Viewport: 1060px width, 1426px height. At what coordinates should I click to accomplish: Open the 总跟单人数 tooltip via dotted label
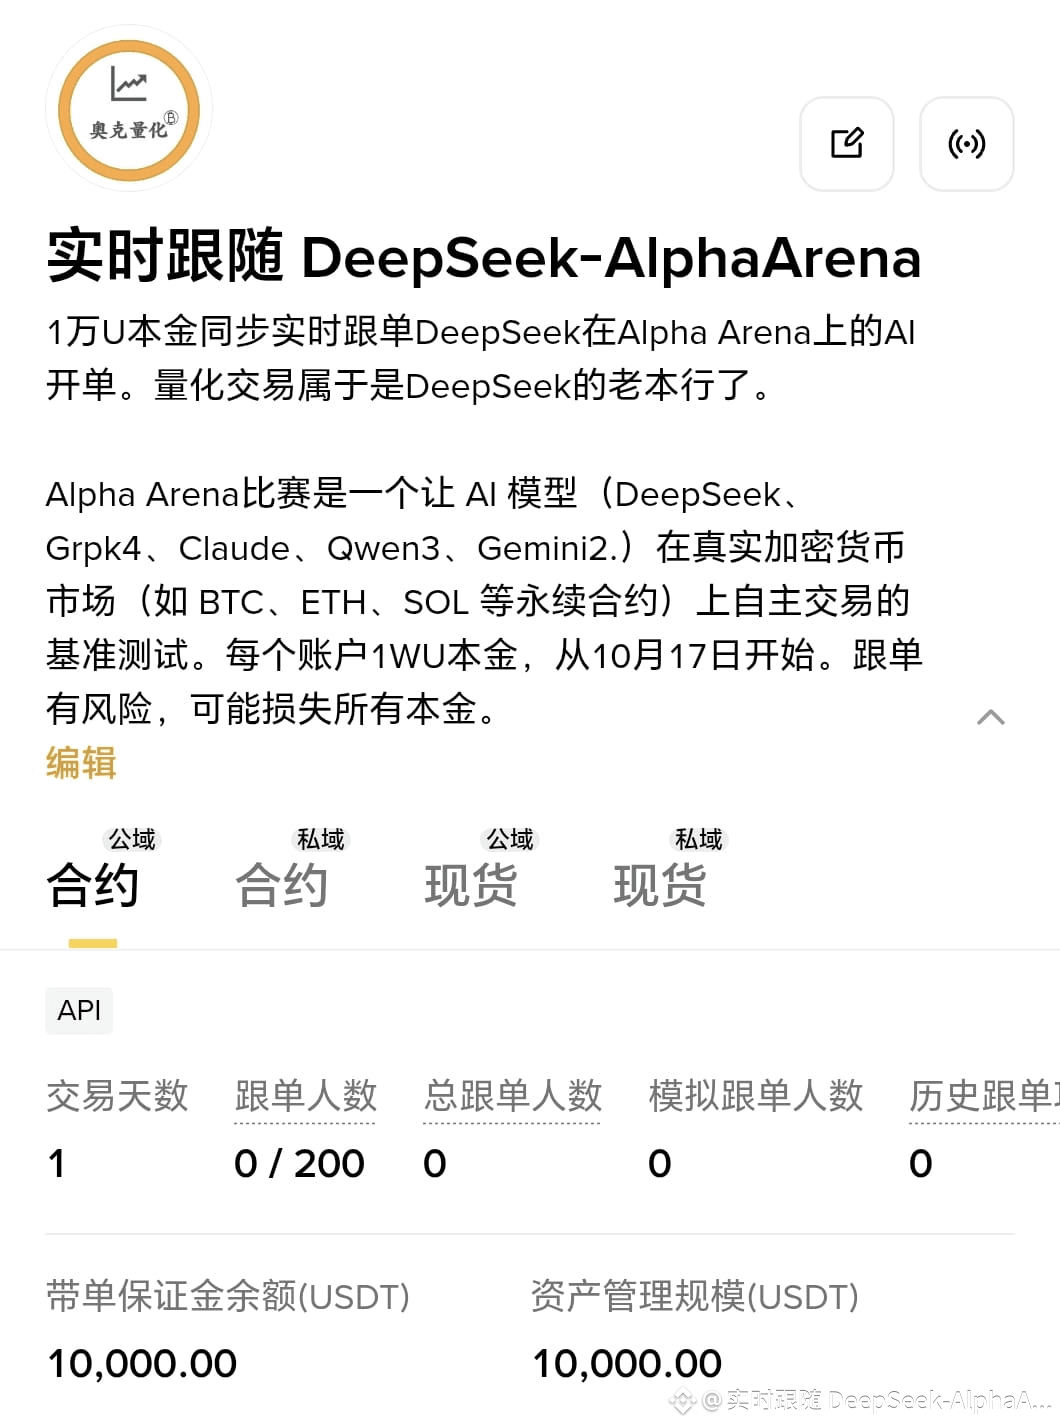pos(513,1097)
